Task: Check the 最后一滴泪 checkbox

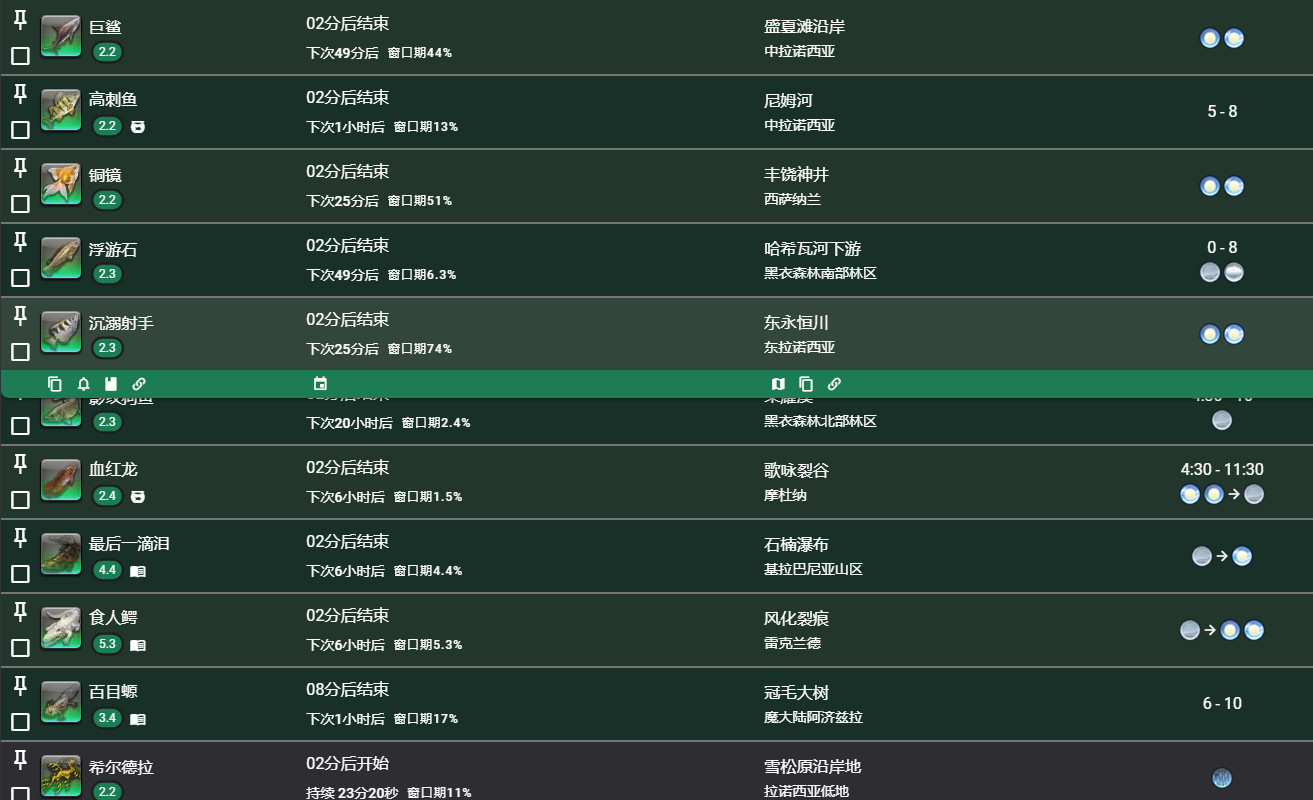Action: (20, 574)
